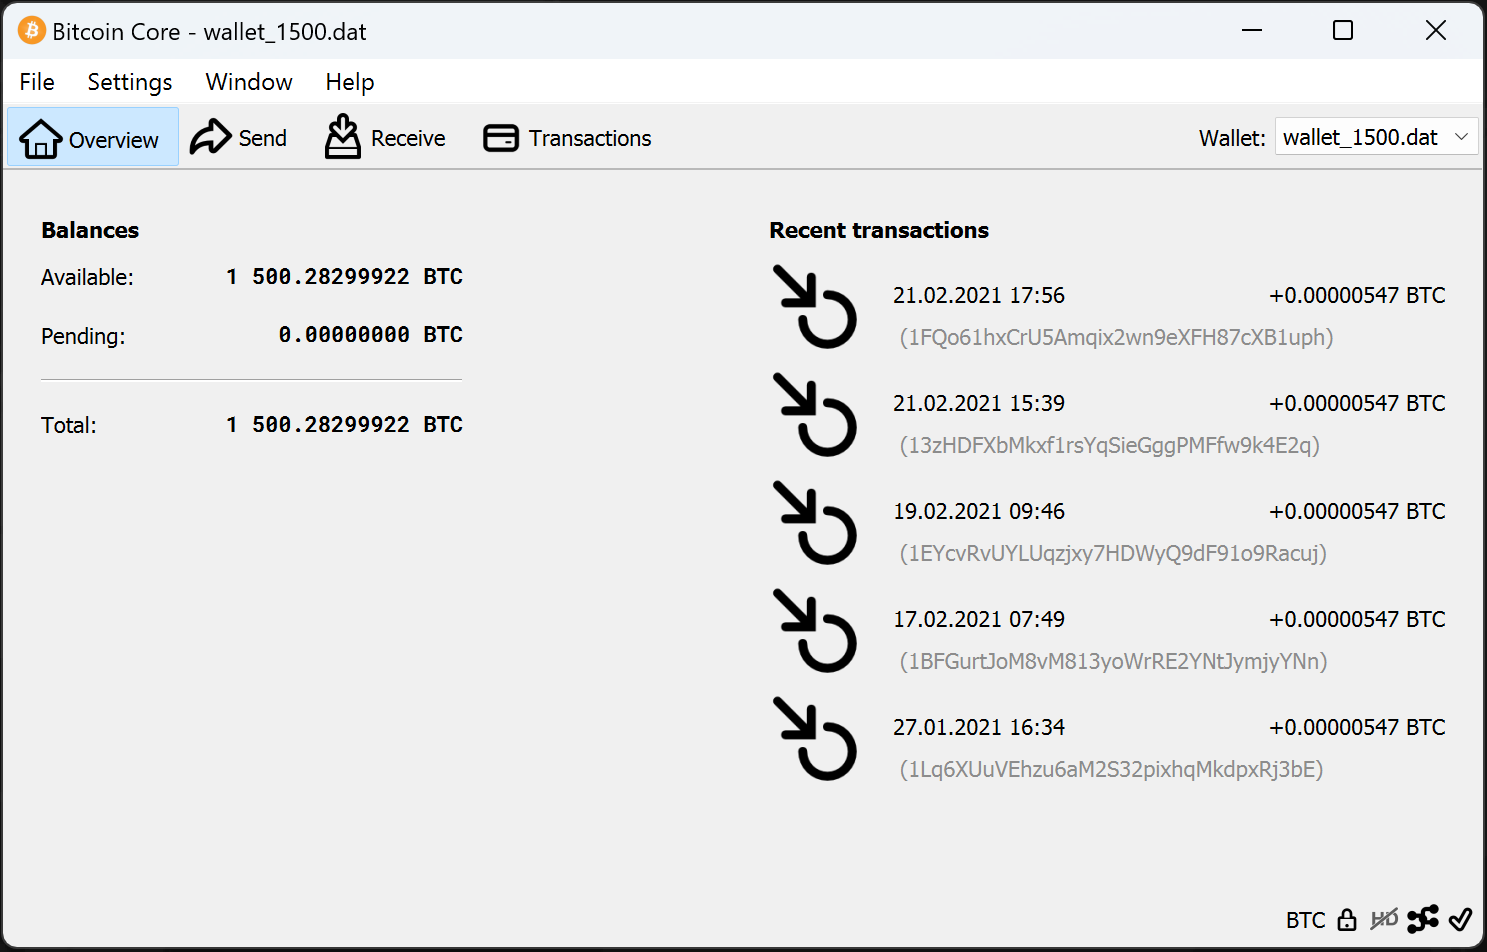Go to the Send tab
Viewport: 1487px width, 952px height.
click(239, 138)
